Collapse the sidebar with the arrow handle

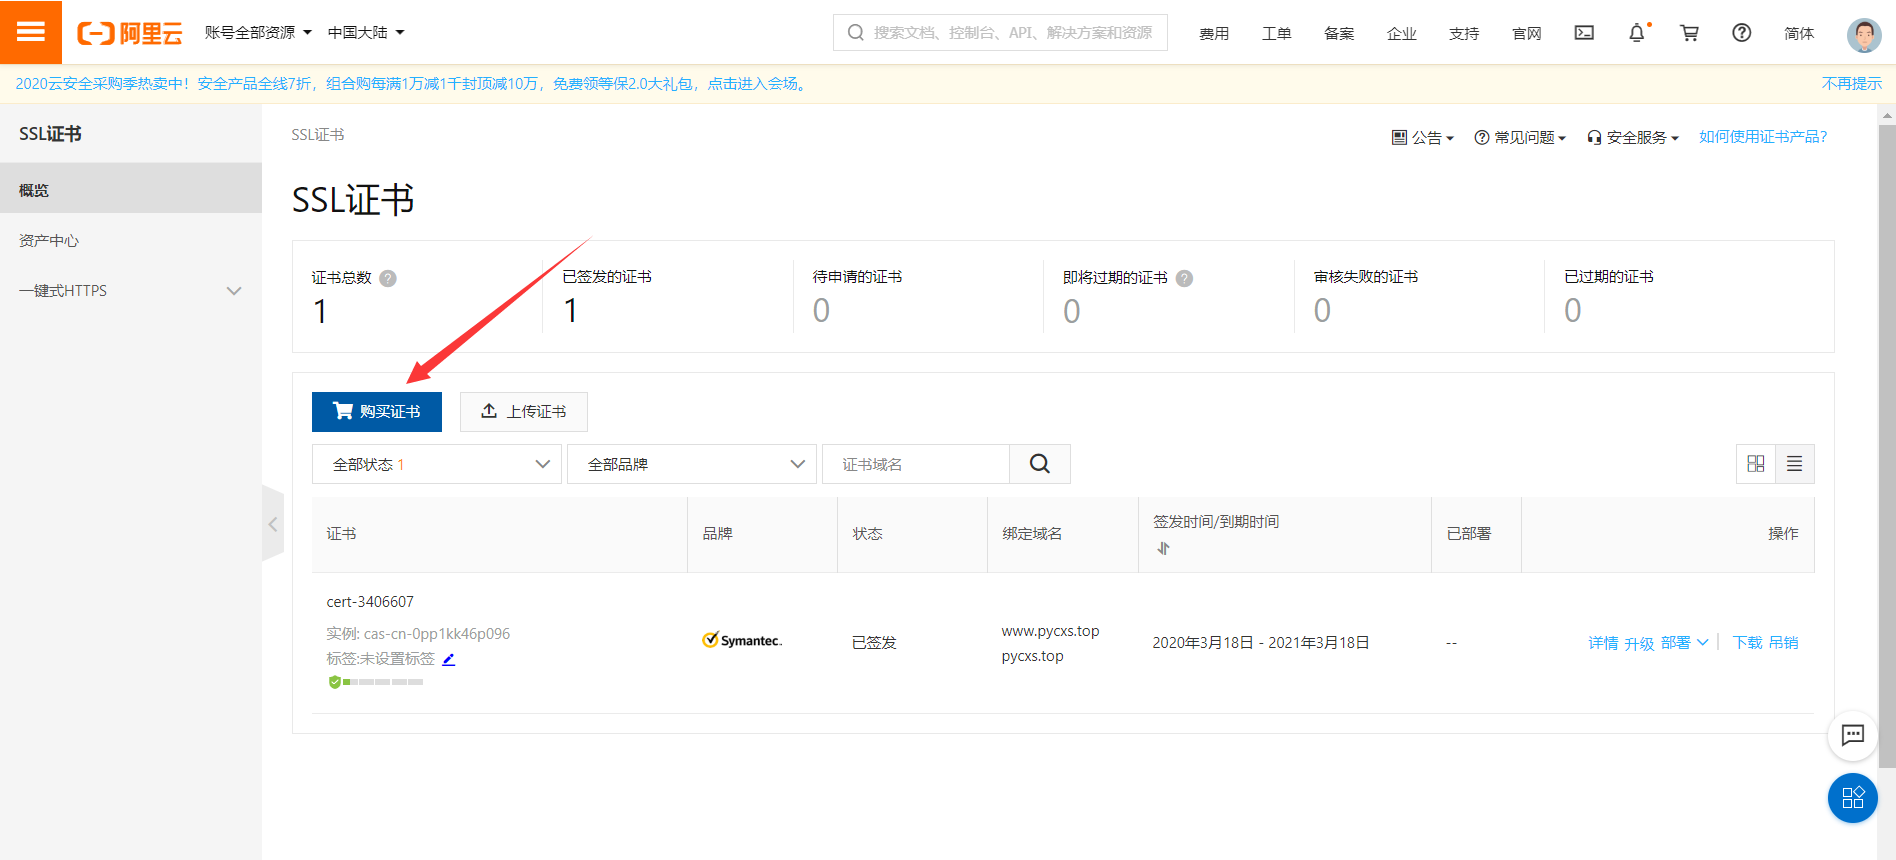(x=273, y=524)
